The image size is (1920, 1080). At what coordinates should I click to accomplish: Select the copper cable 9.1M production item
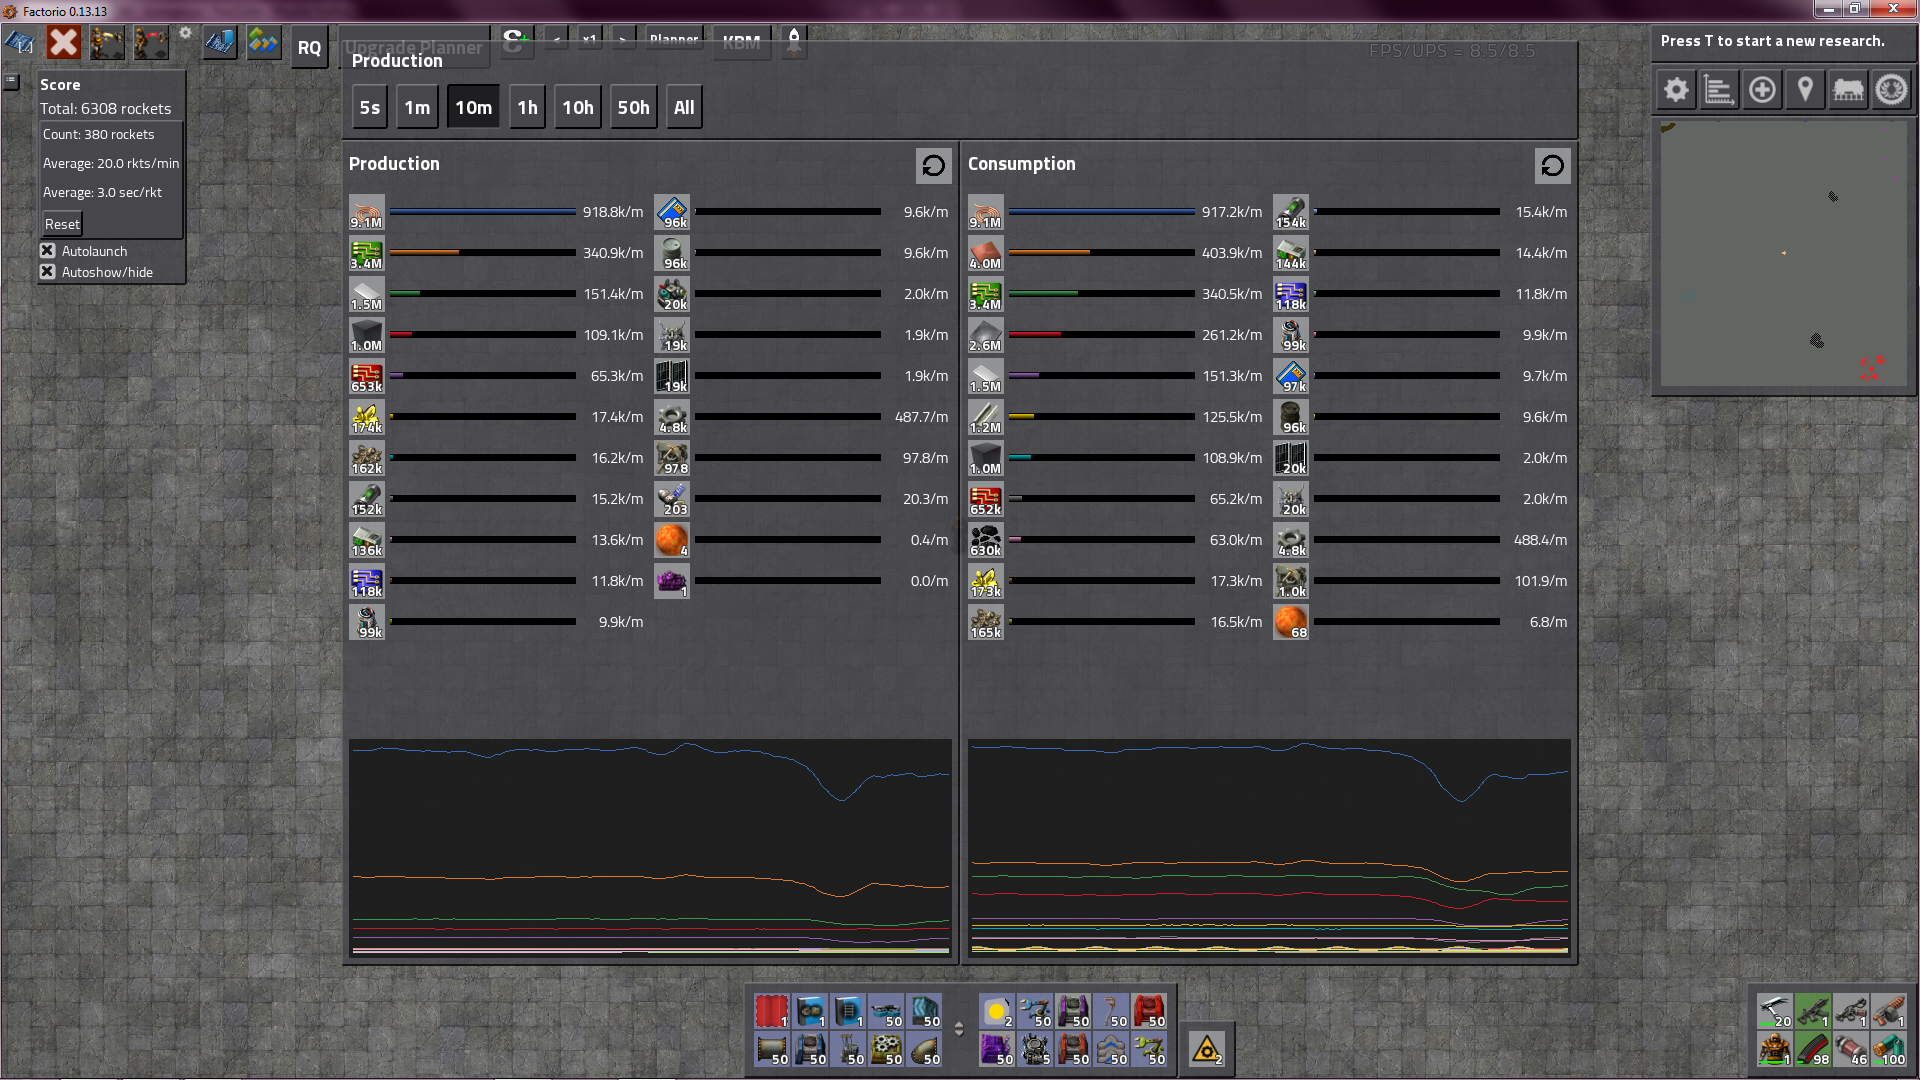pos(367,212)
